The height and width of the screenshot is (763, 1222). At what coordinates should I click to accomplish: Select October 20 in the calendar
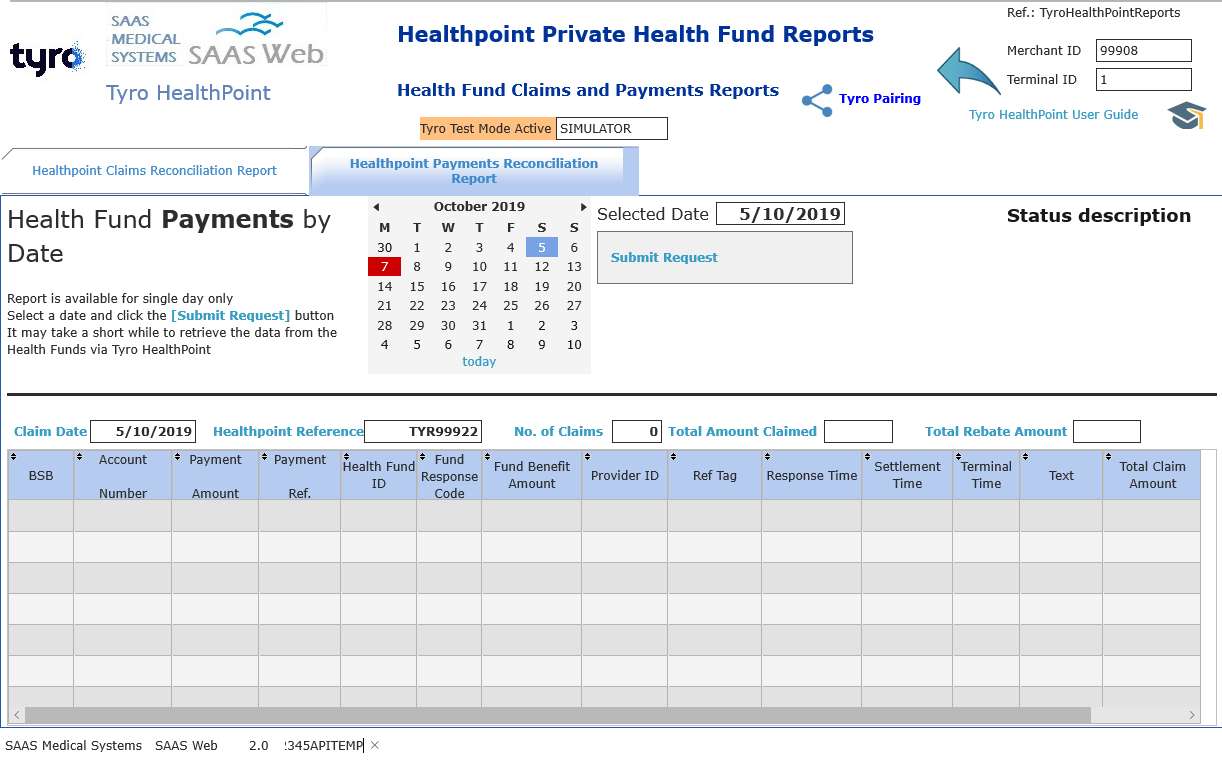click(574, 287)
